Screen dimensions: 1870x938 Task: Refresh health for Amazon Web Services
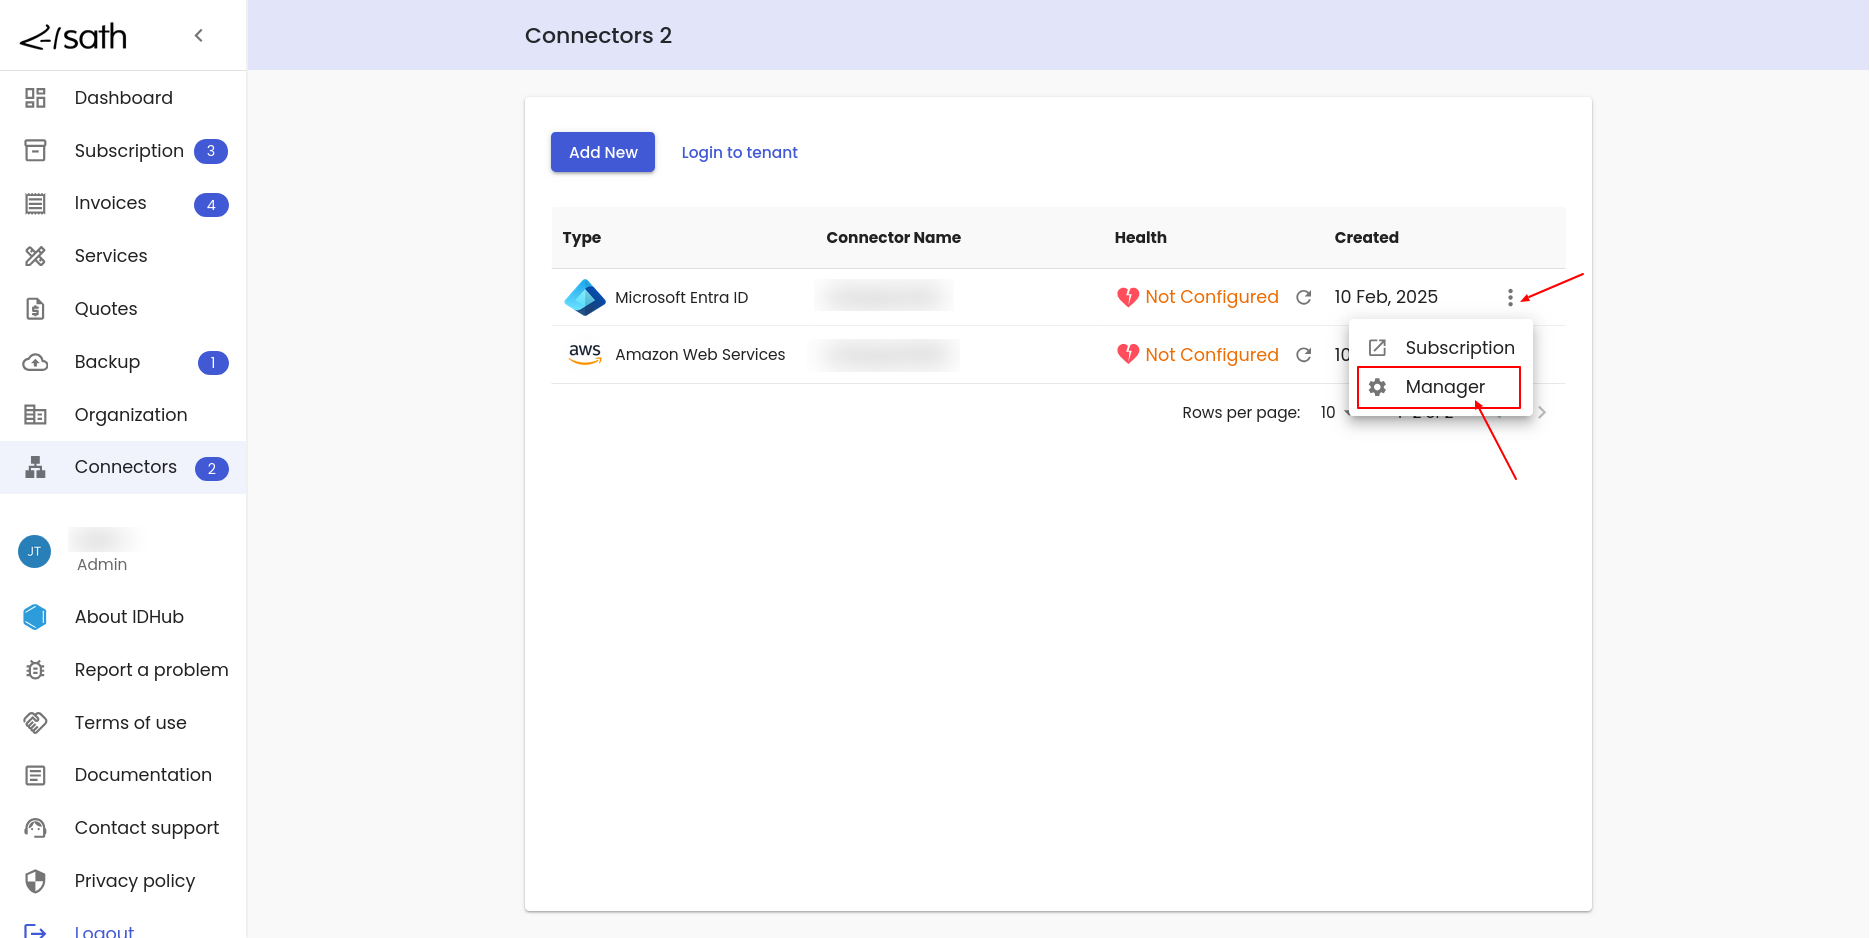(x=1303, y=355)
